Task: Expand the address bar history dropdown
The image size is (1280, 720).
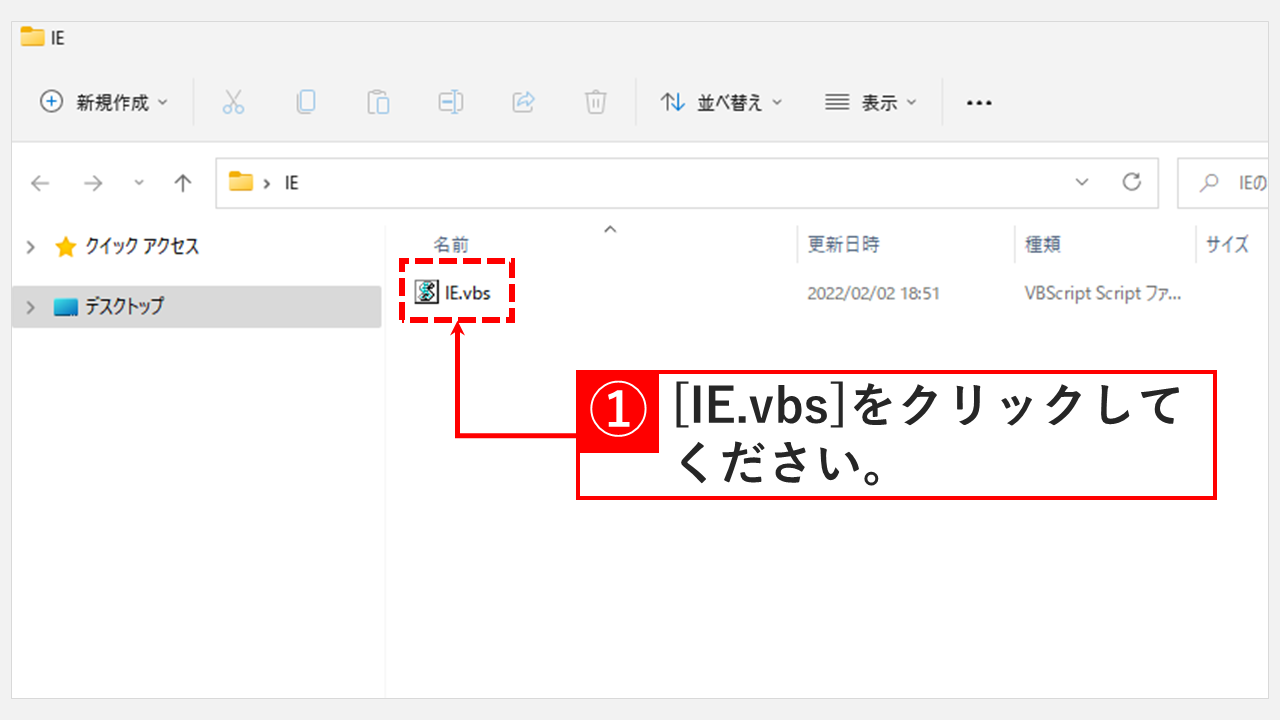Action: pyautogui.click(x=1082, y=182)
